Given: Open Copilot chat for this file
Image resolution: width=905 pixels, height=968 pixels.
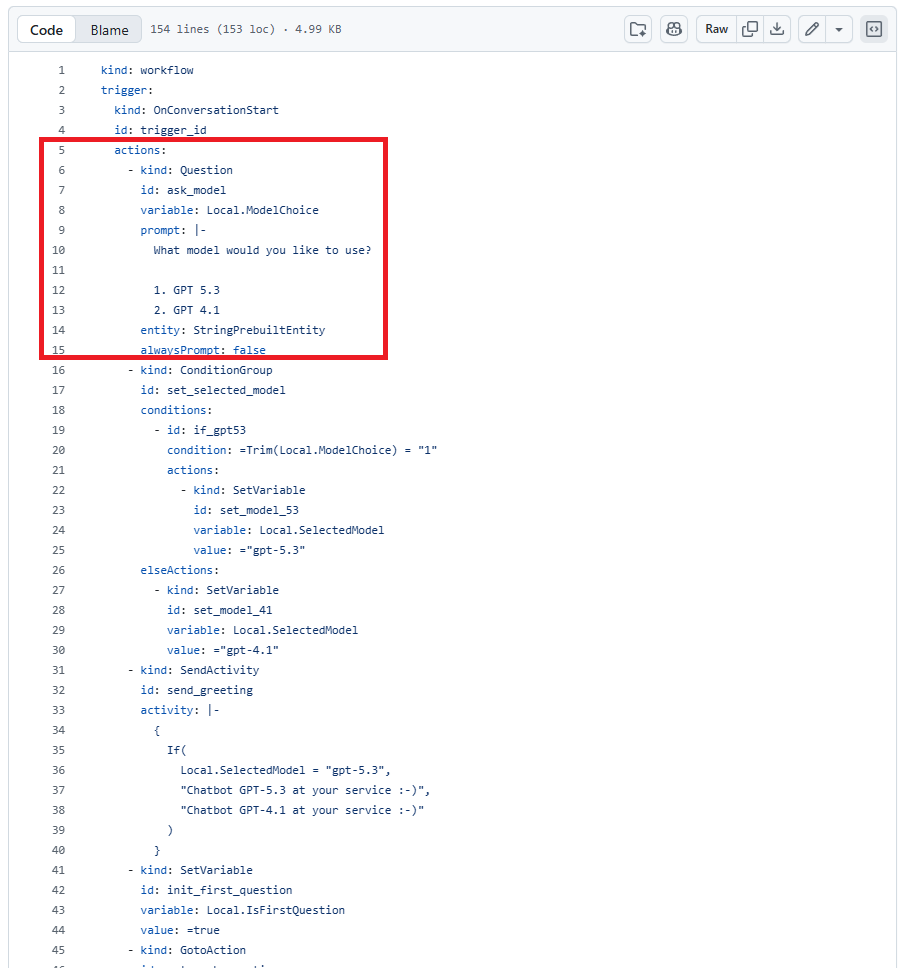Looking at the screenshot, I should tap(674, 29).
